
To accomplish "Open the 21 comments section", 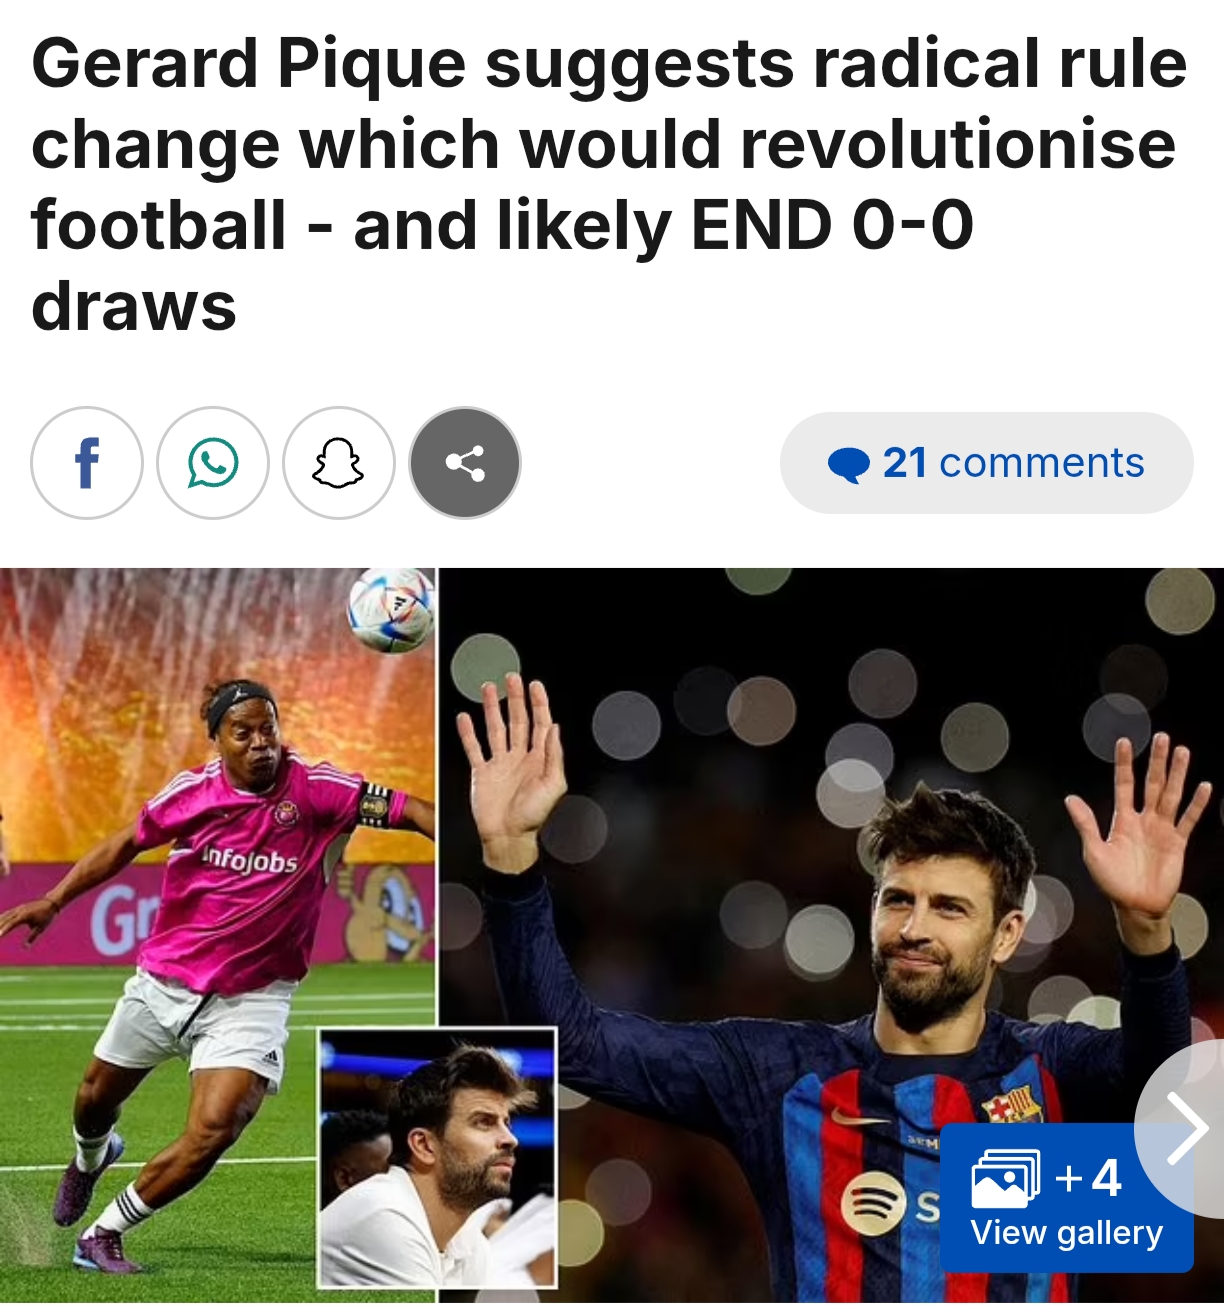I will point(987,463).
